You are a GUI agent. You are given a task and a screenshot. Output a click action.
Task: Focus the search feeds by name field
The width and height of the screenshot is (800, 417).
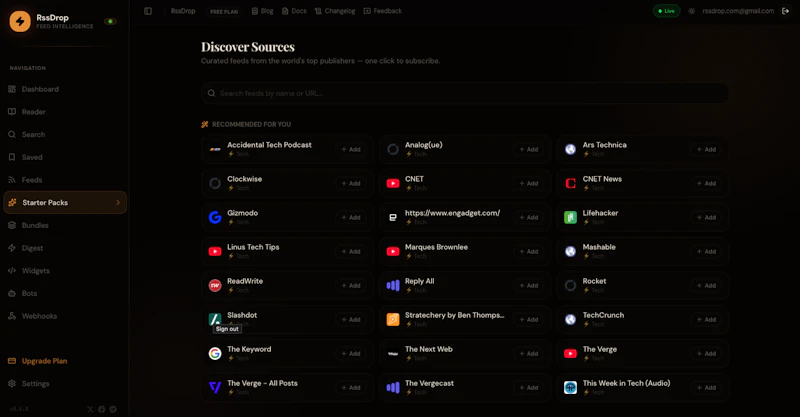pos(464,93)
